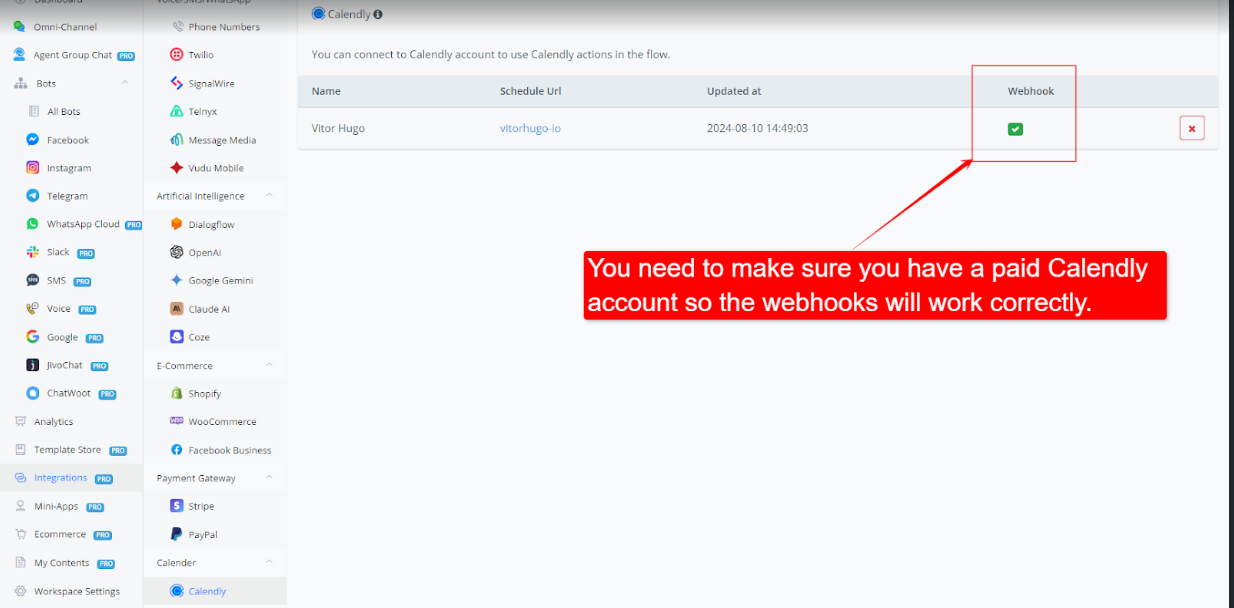The image size is (1234, 608).
Task: Select the Google Gemini sparkle icon
Action: coord(177,281)
